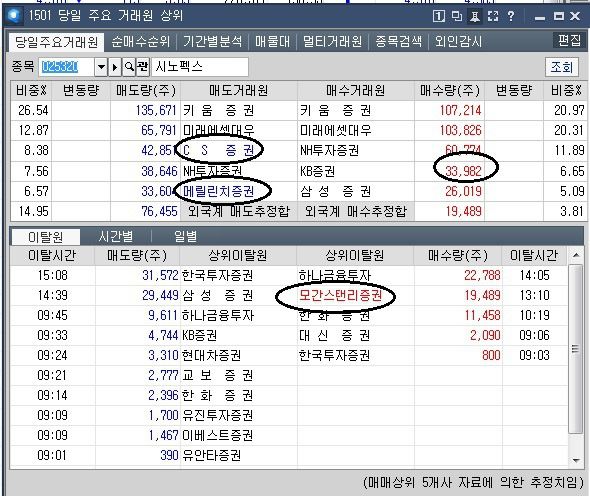Click the screen number '1' icon
Screen dimensions: 590x496
click(438, 16)
